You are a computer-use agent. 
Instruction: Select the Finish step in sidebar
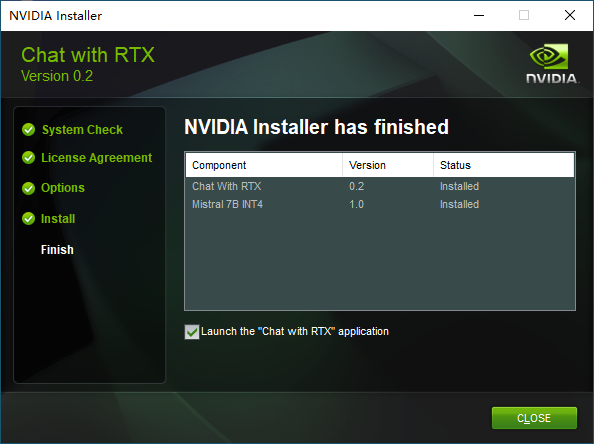pyautogui.click(x=57, y=250)
